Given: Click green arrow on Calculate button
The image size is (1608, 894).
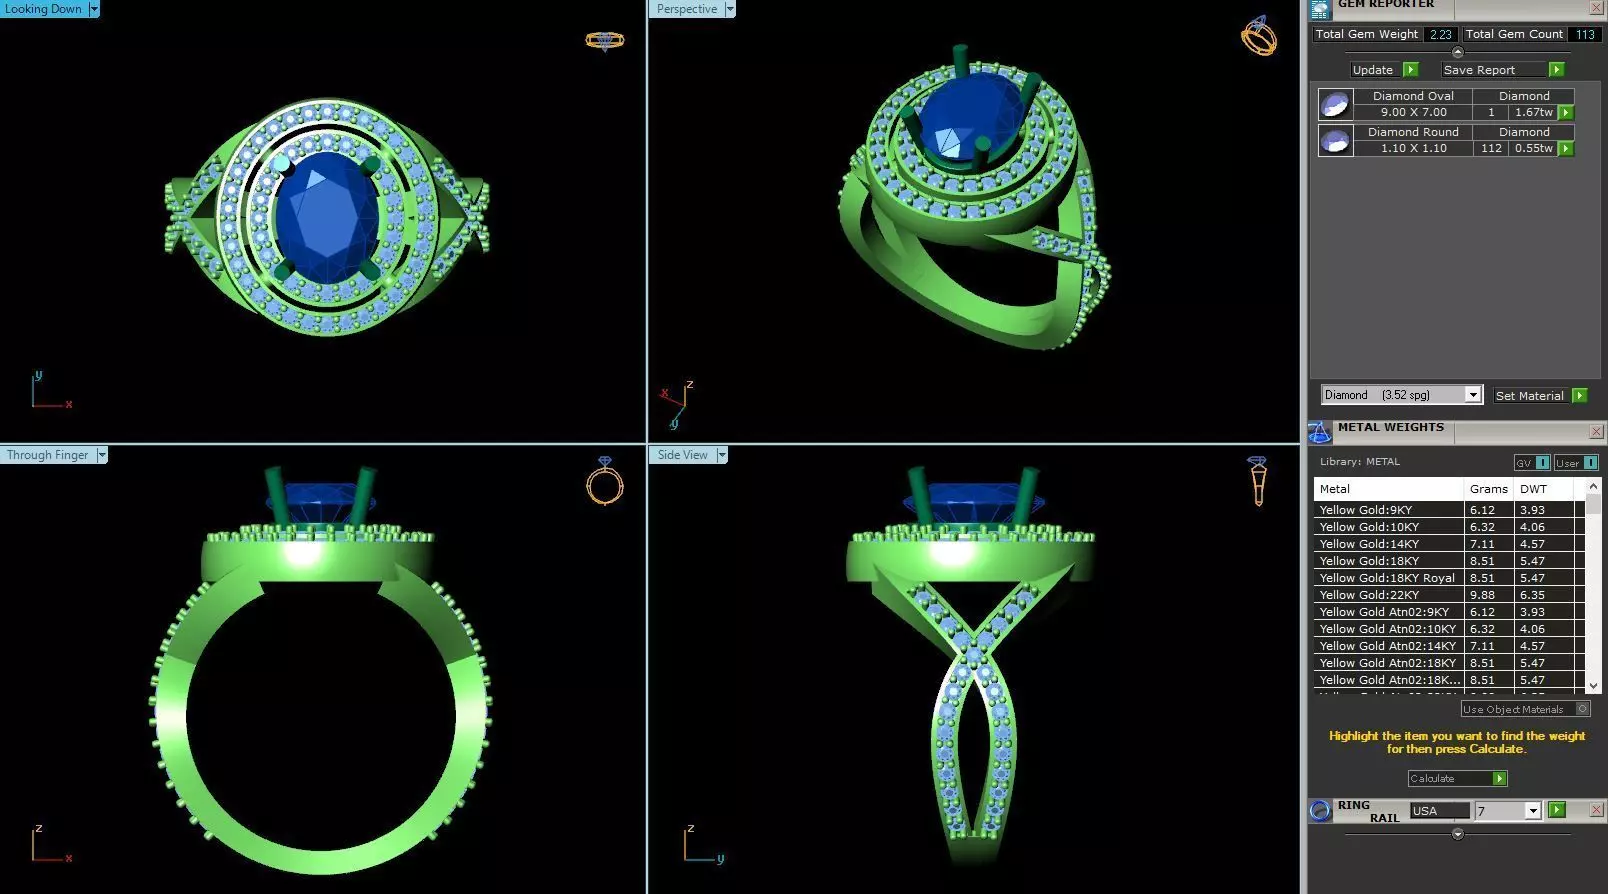Looking at the screenshot, I should pos(1499,779).
